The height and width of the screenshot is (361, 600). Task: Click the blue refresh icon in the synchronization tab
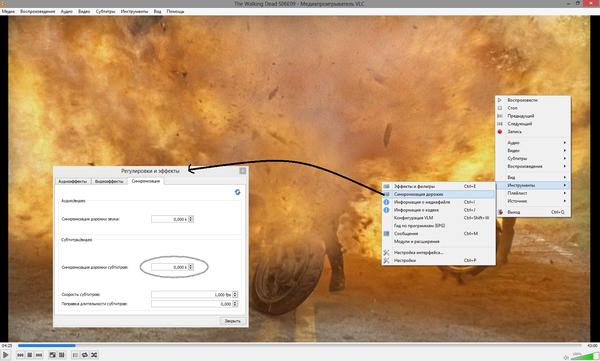[x=237, y=192]
